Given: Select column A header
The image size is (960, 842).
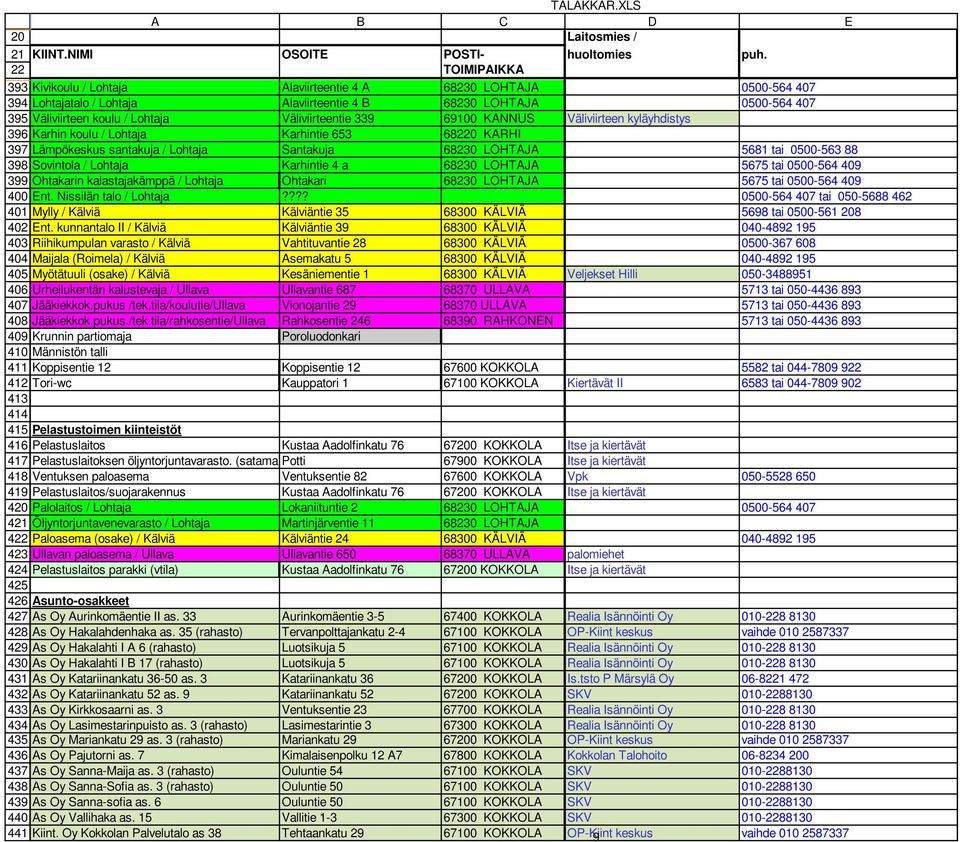Looking at the screenshot, I should [155, 21].
